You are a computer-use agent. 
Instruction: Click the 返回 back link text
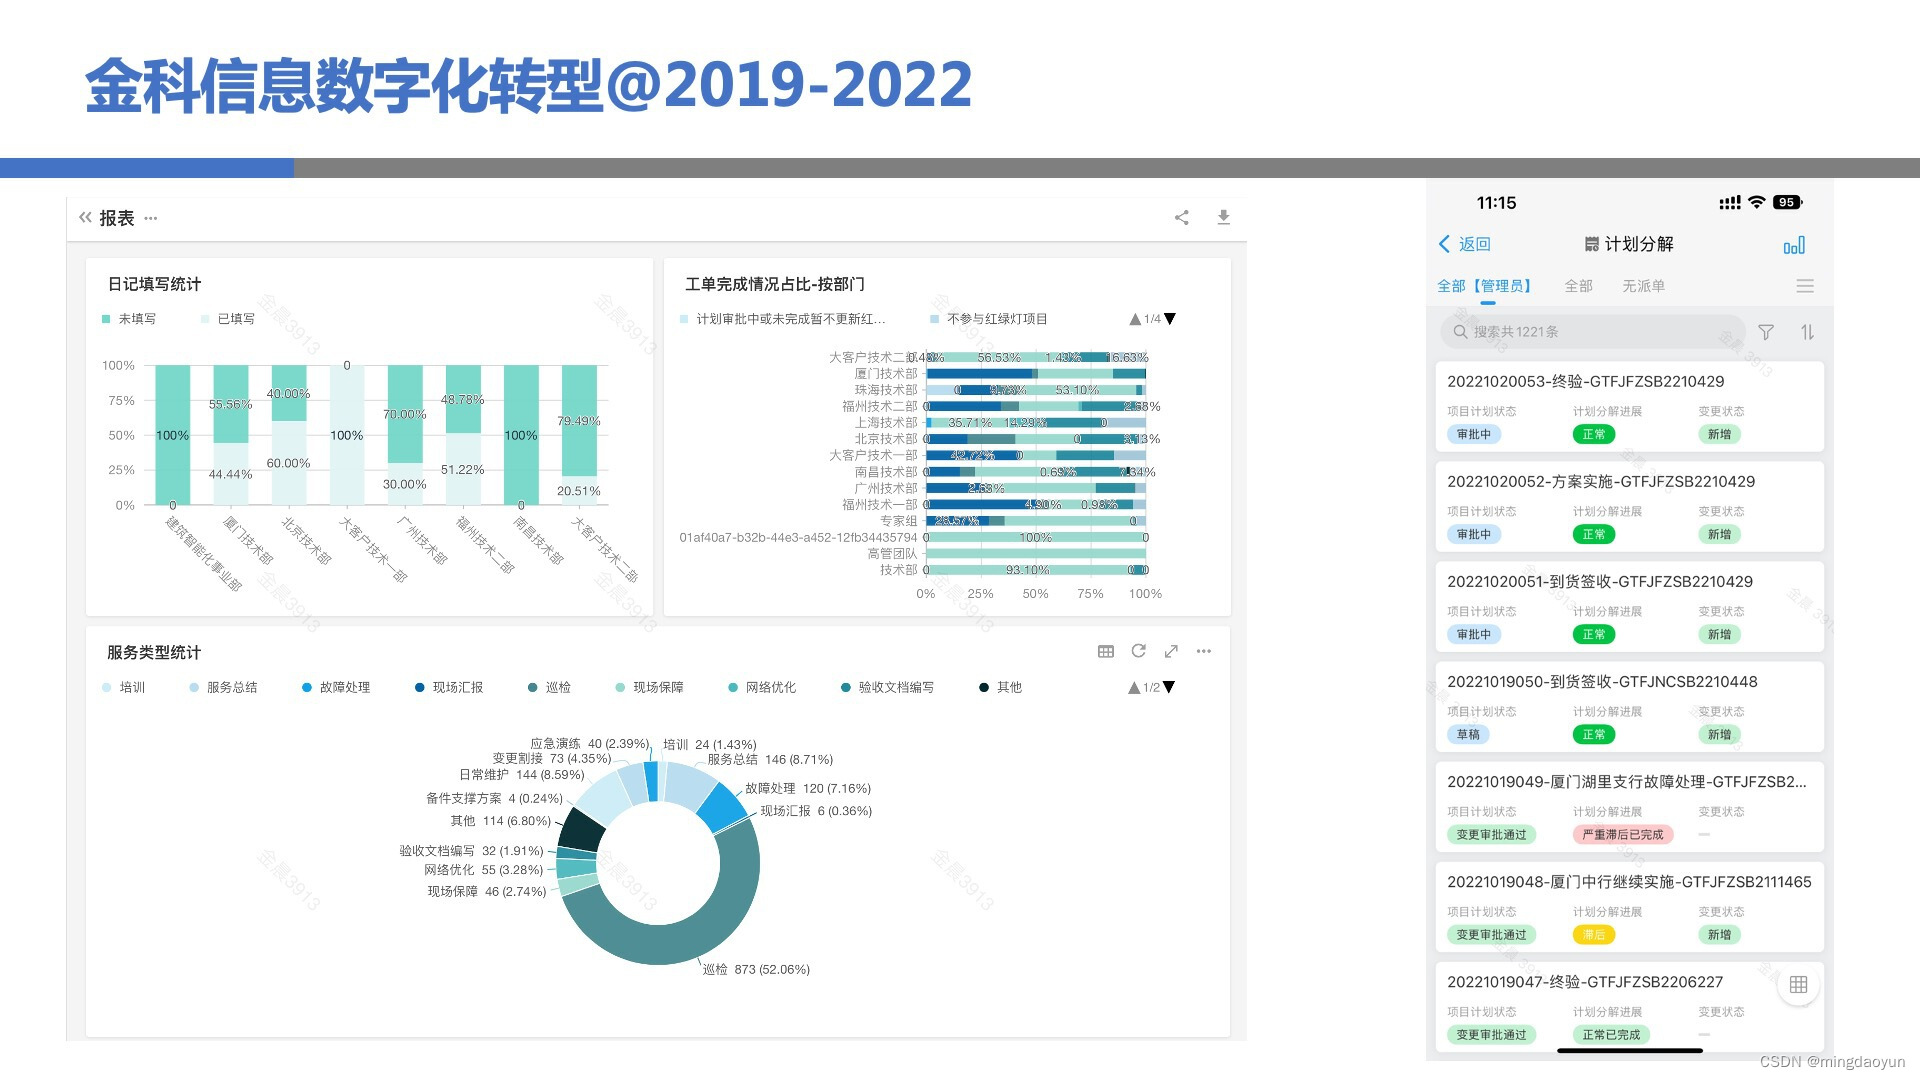tap(1475, 244)
